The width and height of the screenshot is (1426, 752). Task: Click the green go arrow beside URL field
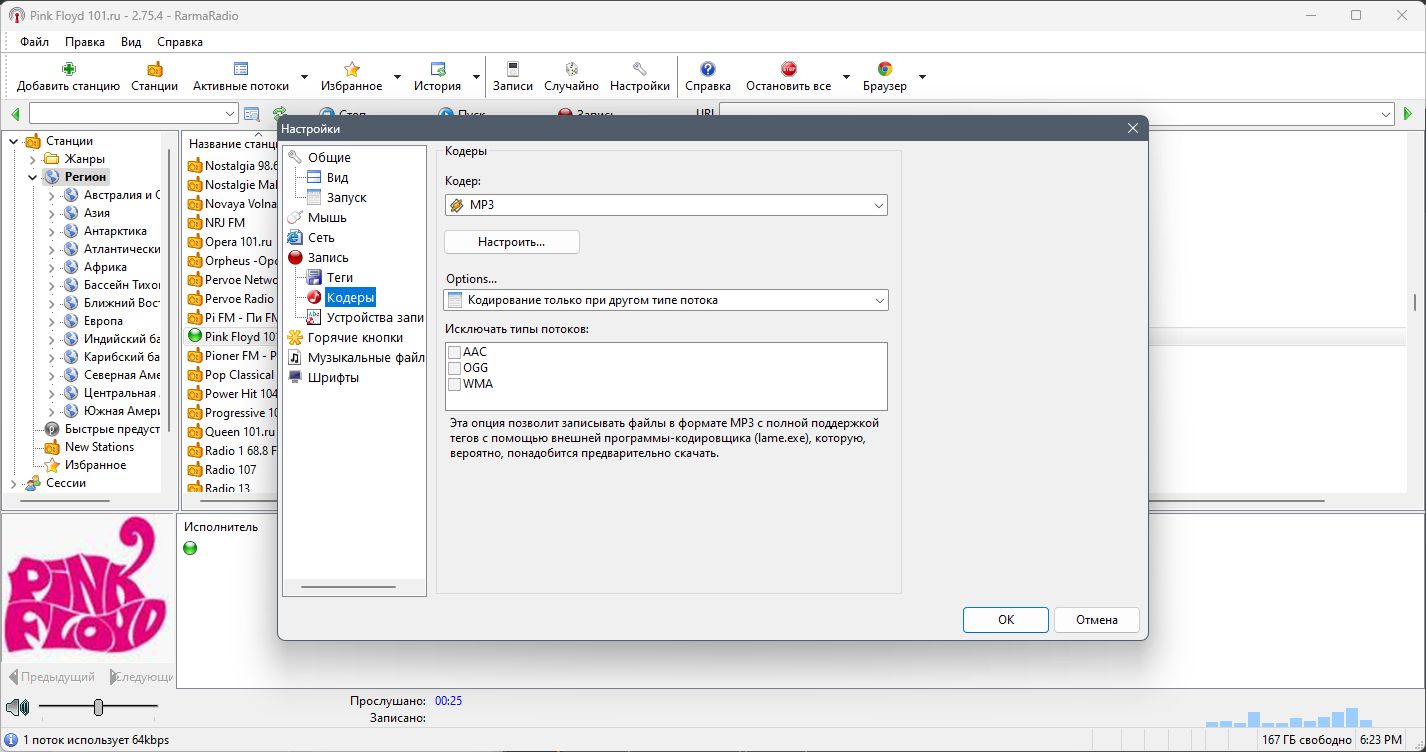[1408, 114]
